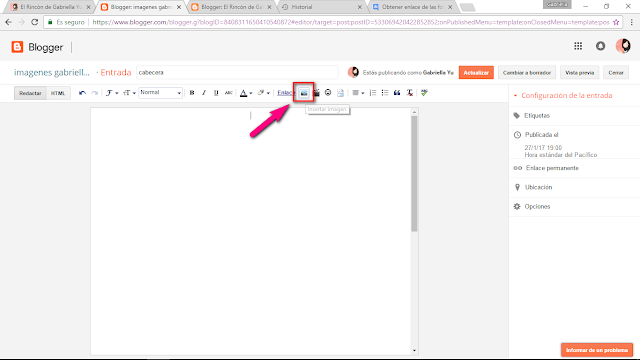Click the editor scrollbar down arrow

point(414,350)
